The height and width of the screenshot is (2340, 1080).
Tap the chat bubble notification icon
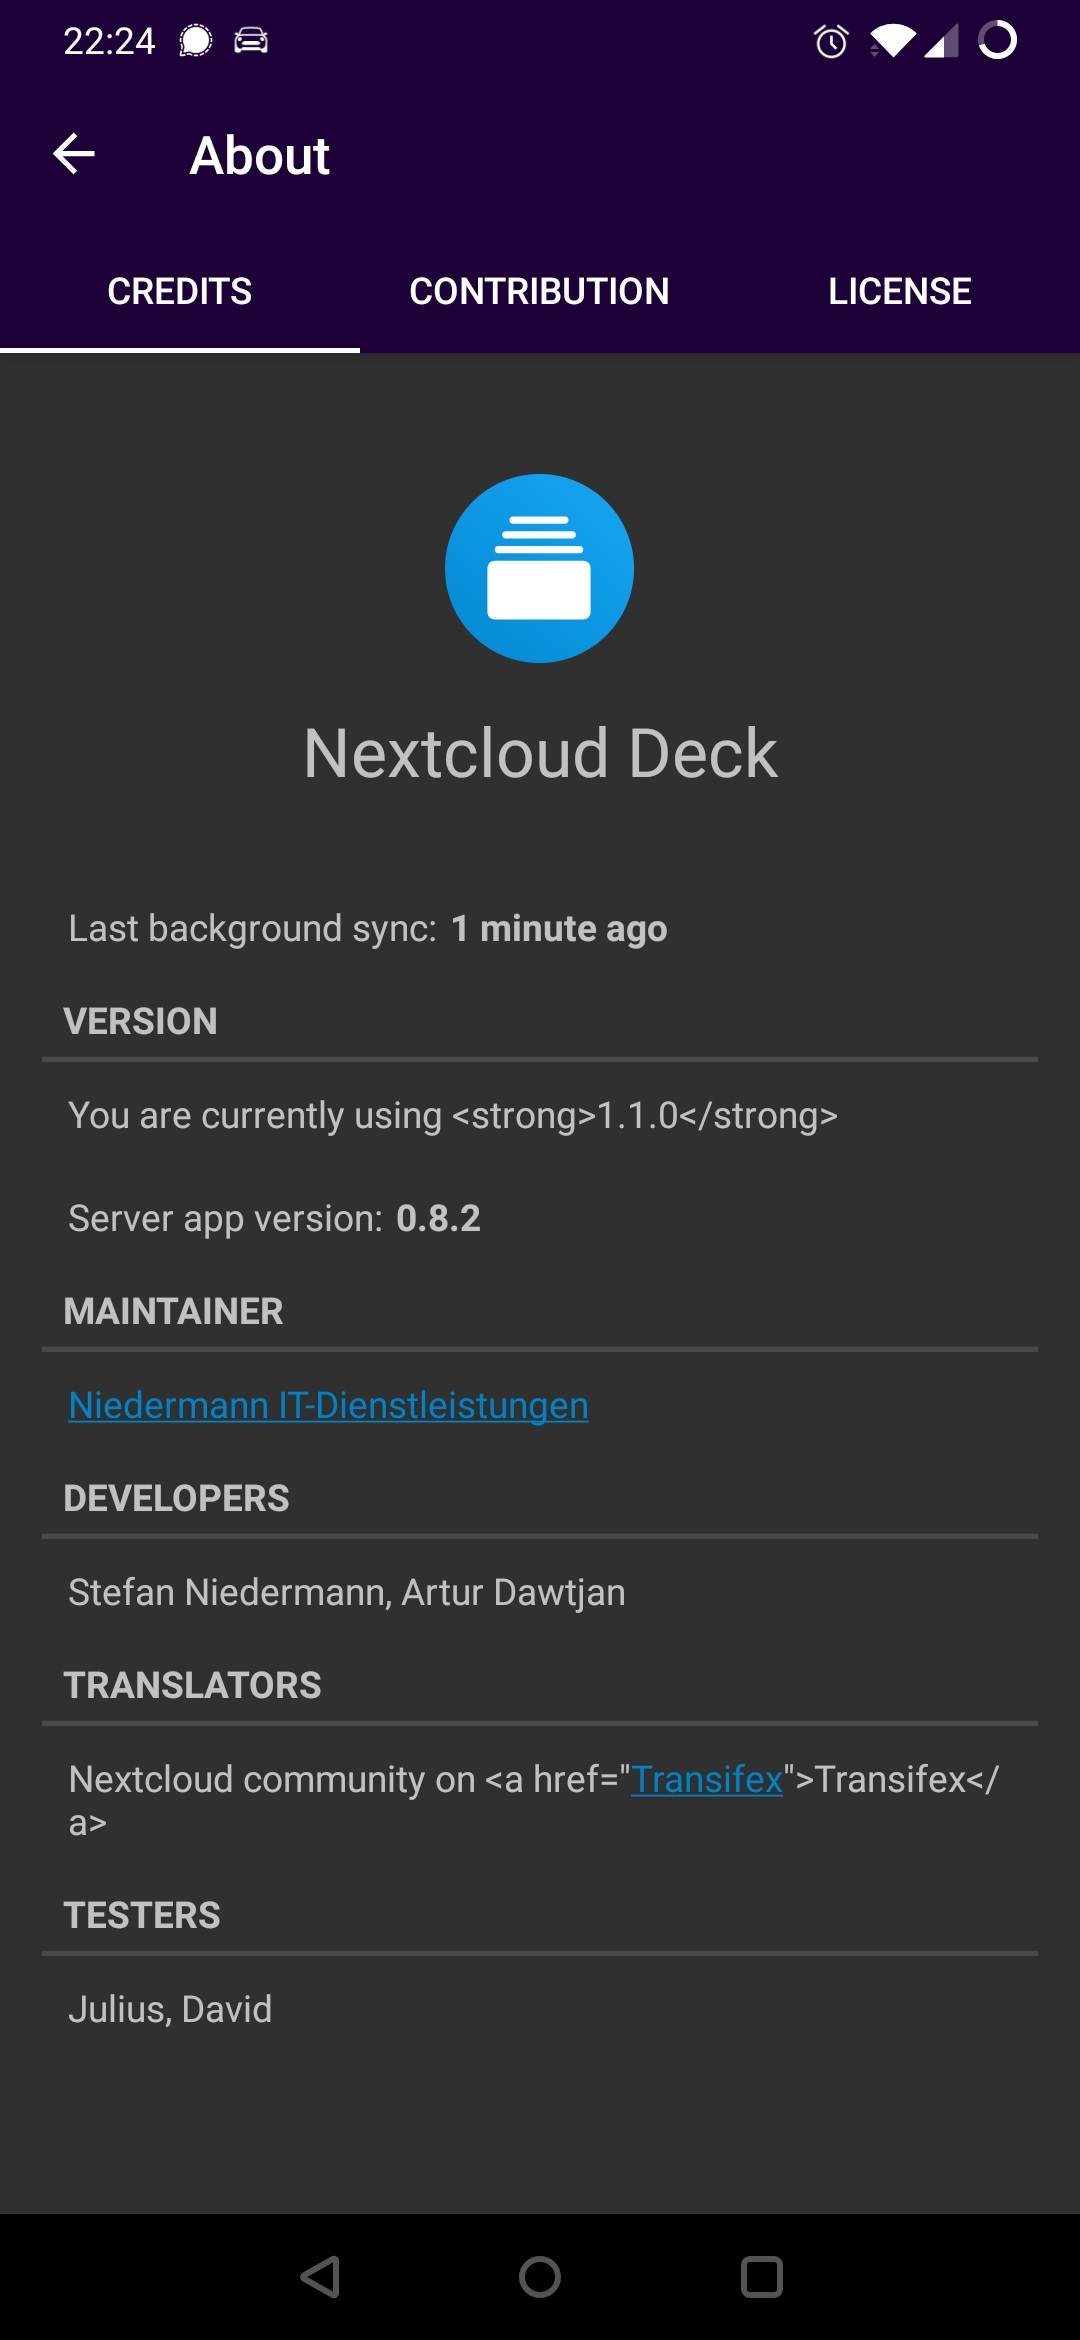[196, 41]
